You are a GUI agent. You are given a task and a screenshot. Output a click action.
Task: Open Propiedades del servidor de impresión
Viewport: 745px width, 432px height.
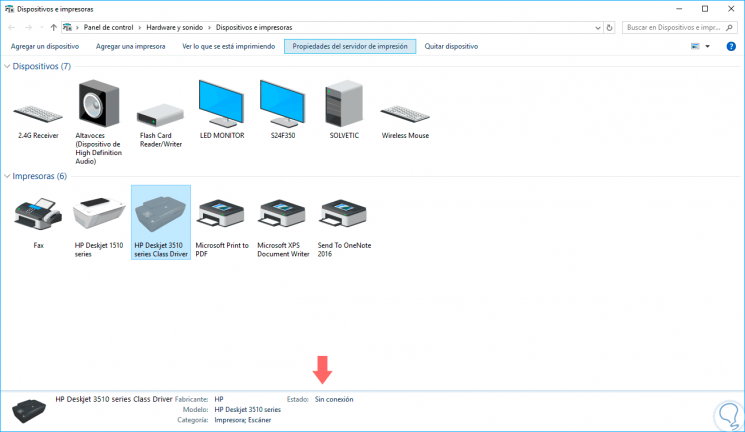[350, 46]
